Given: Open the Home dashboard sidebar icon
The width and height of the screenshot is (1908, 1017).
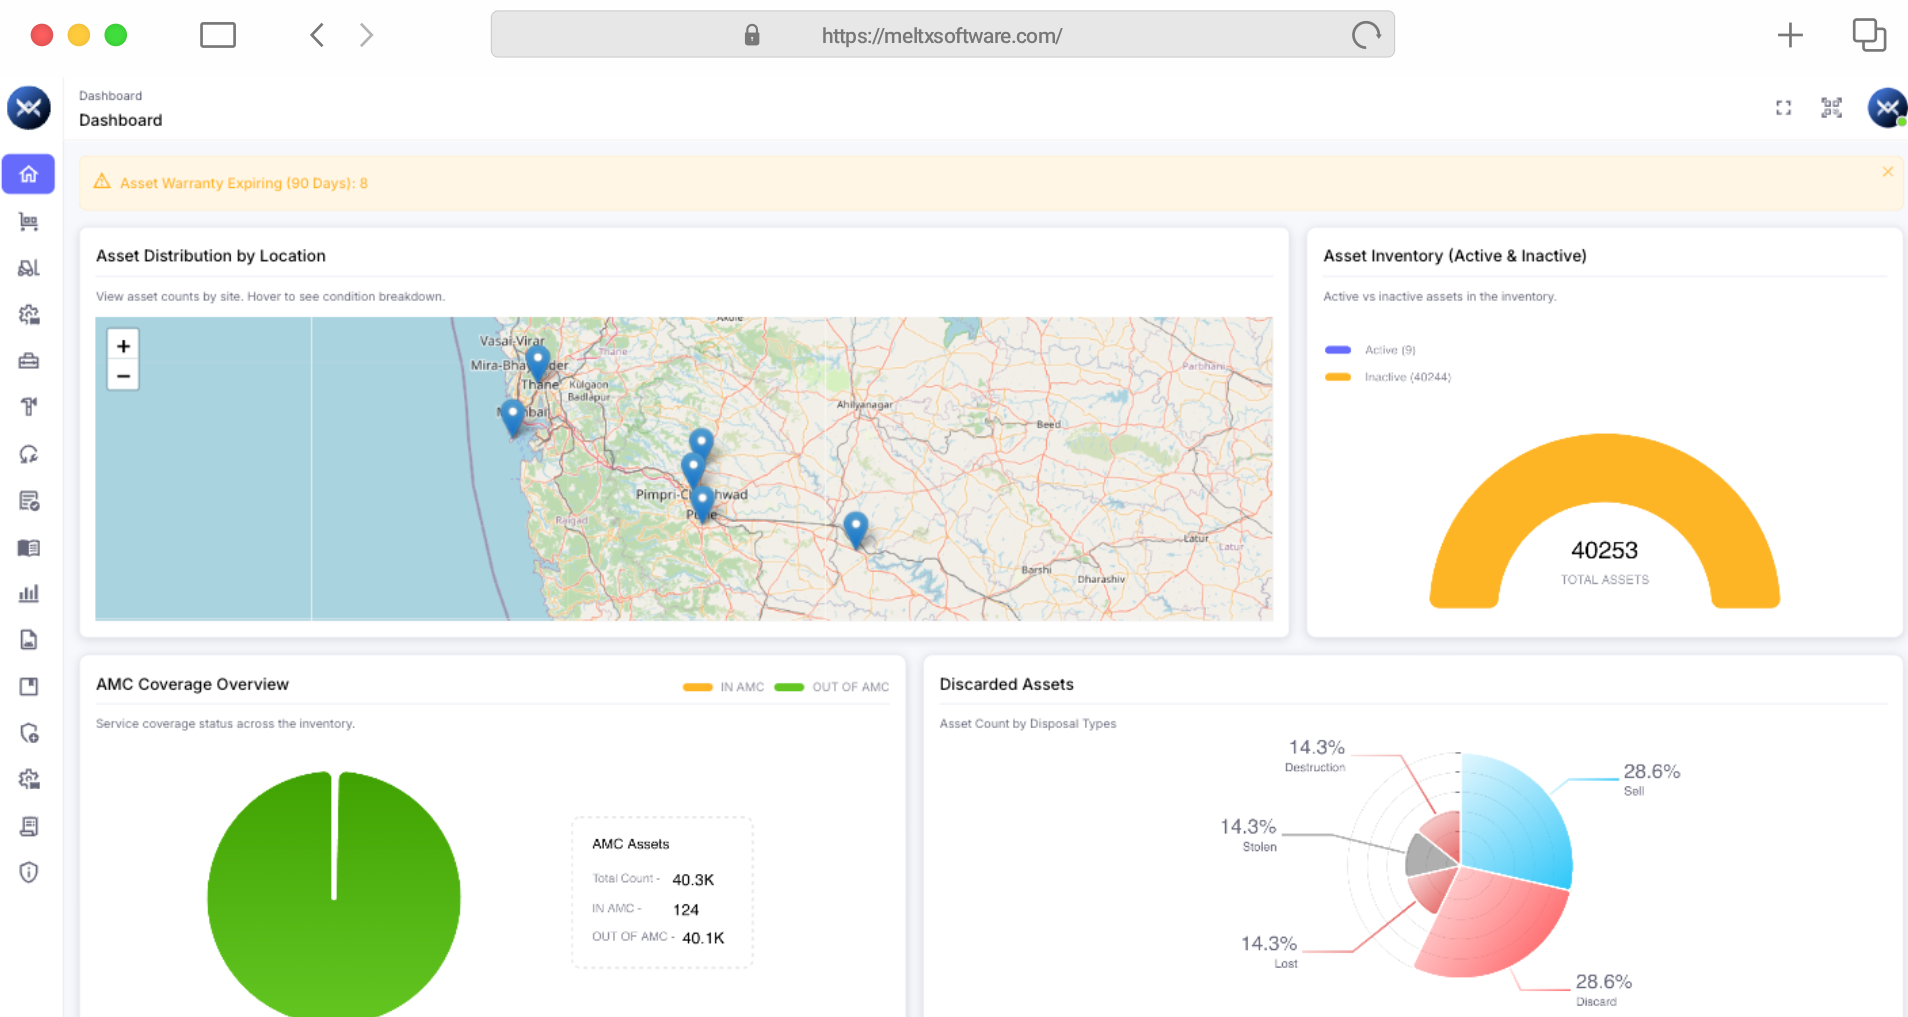Looking at the screenshot, I should [28, 174].
